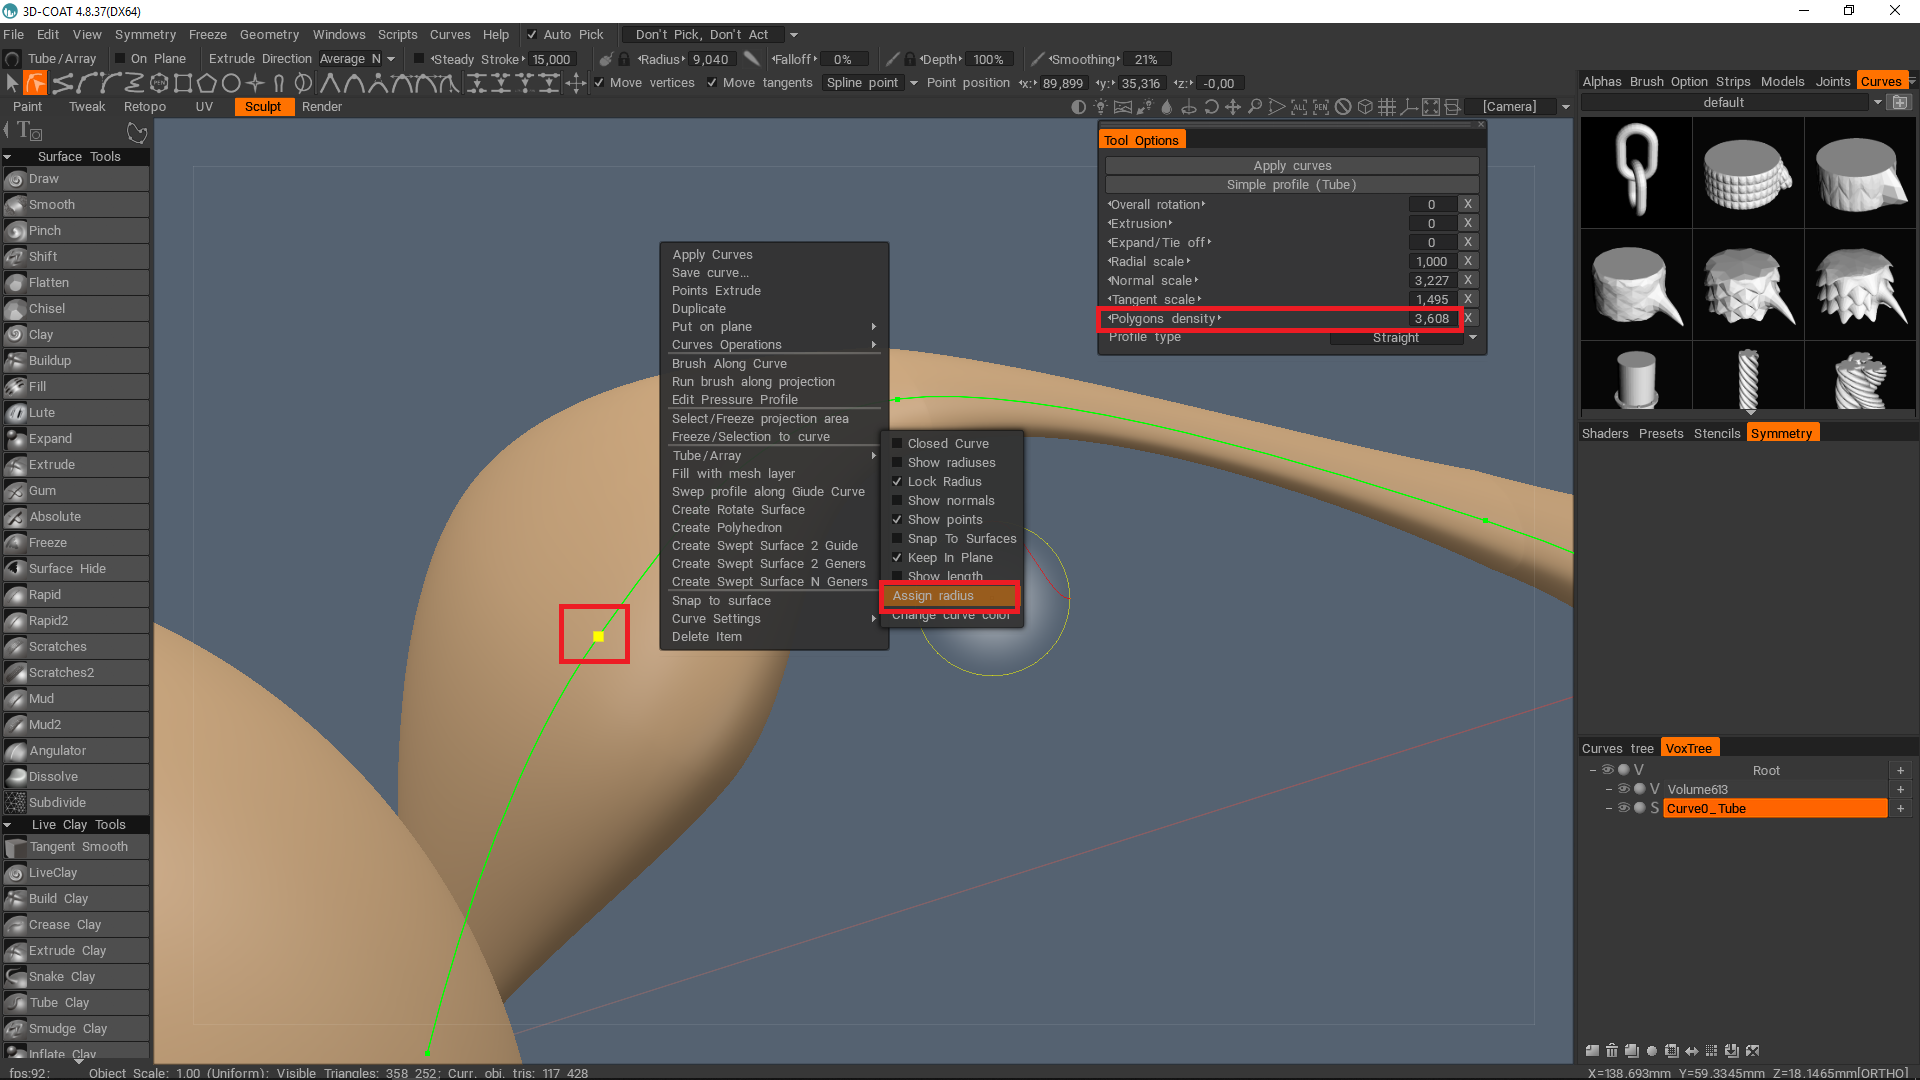
Task: Click the arrow pointer select tool
Action: pos(12,83)
